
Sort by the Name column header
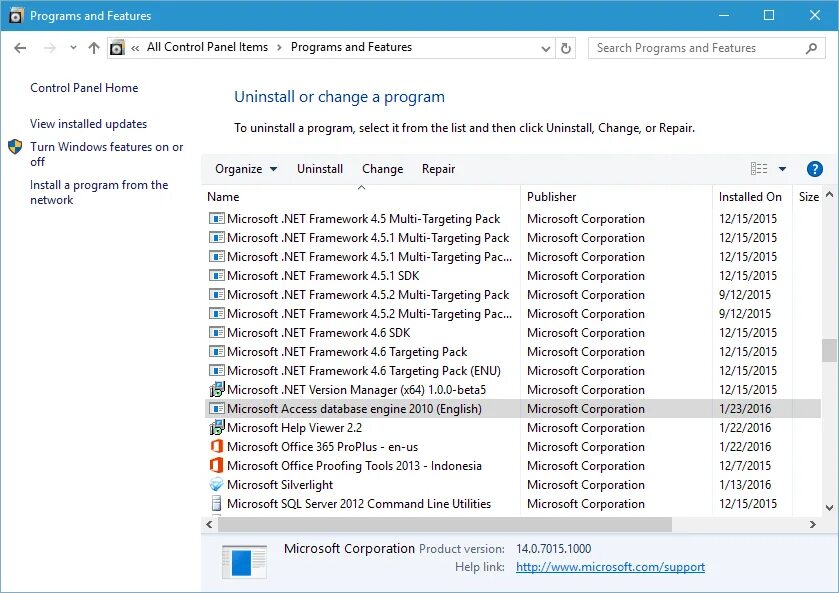coord(223,197)
